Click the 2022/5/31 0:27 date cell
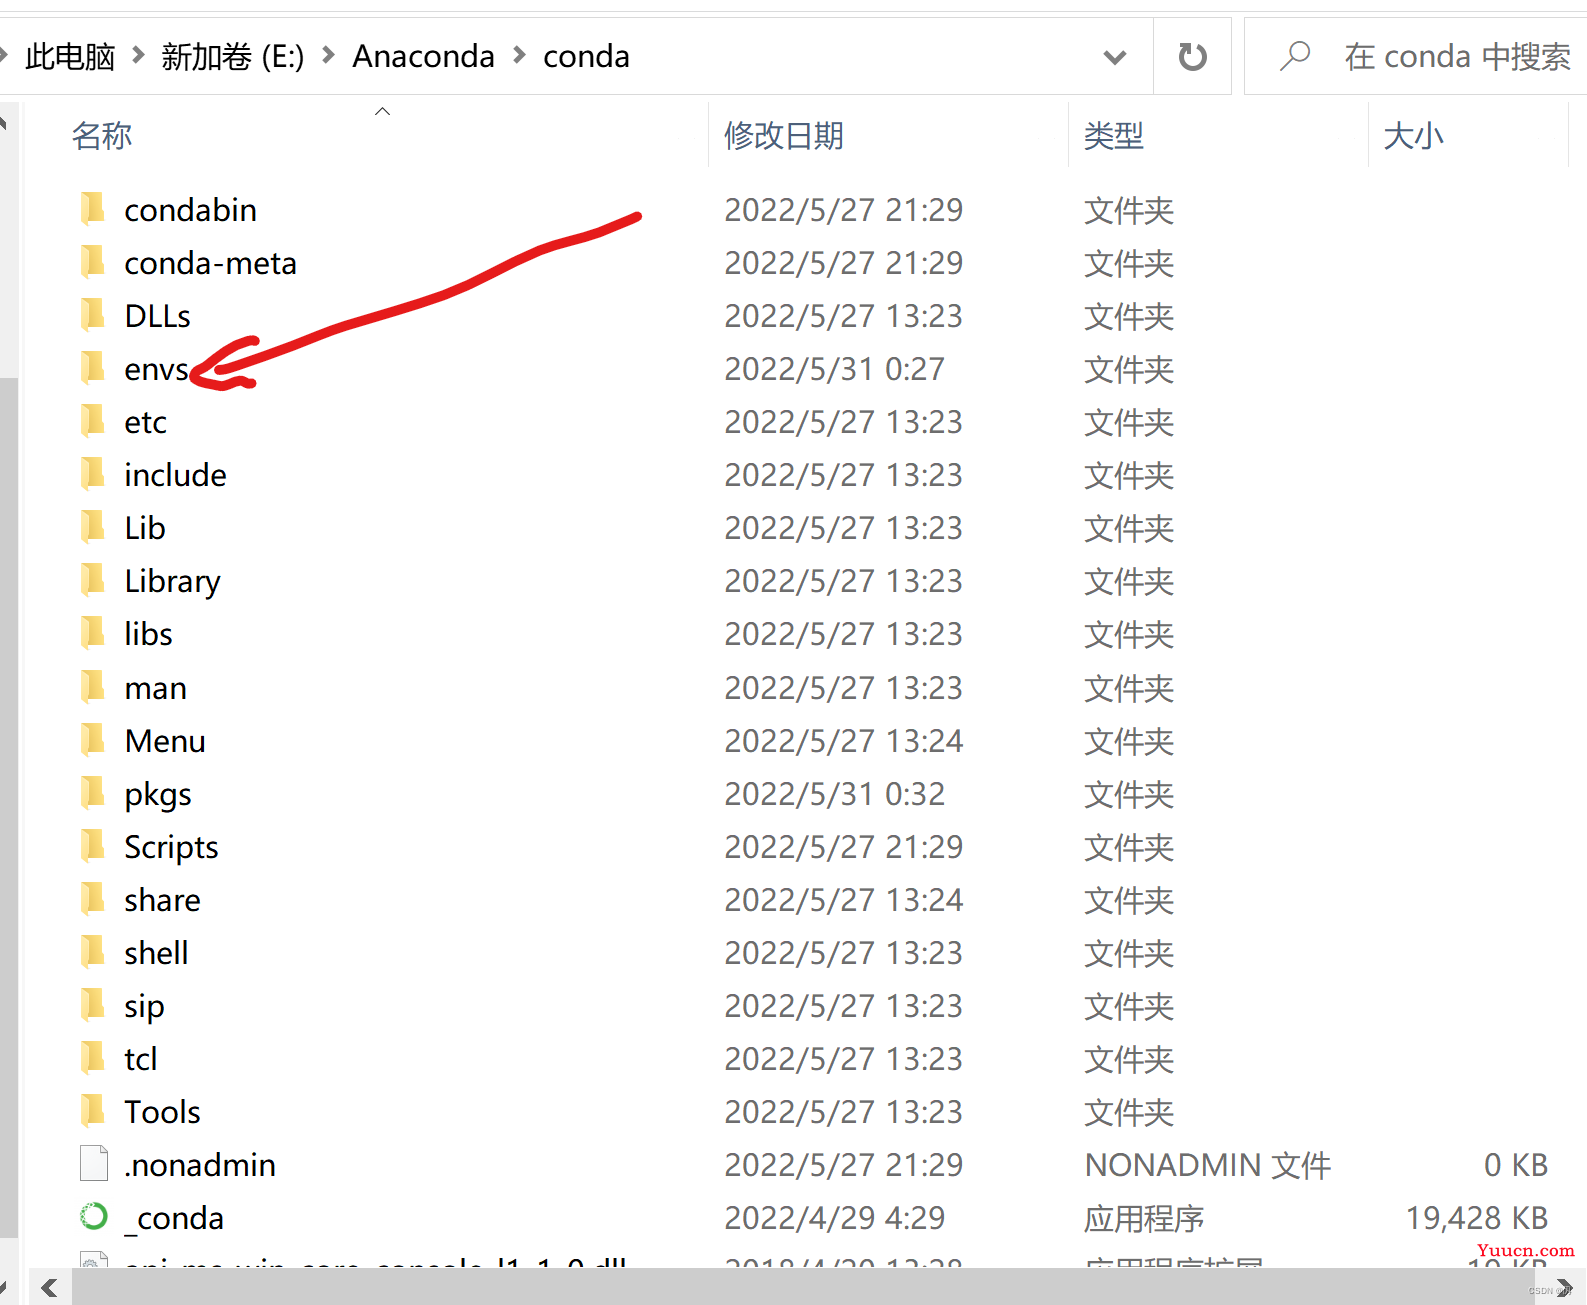Viewport: 1587px width, 1305px height. 835,369
